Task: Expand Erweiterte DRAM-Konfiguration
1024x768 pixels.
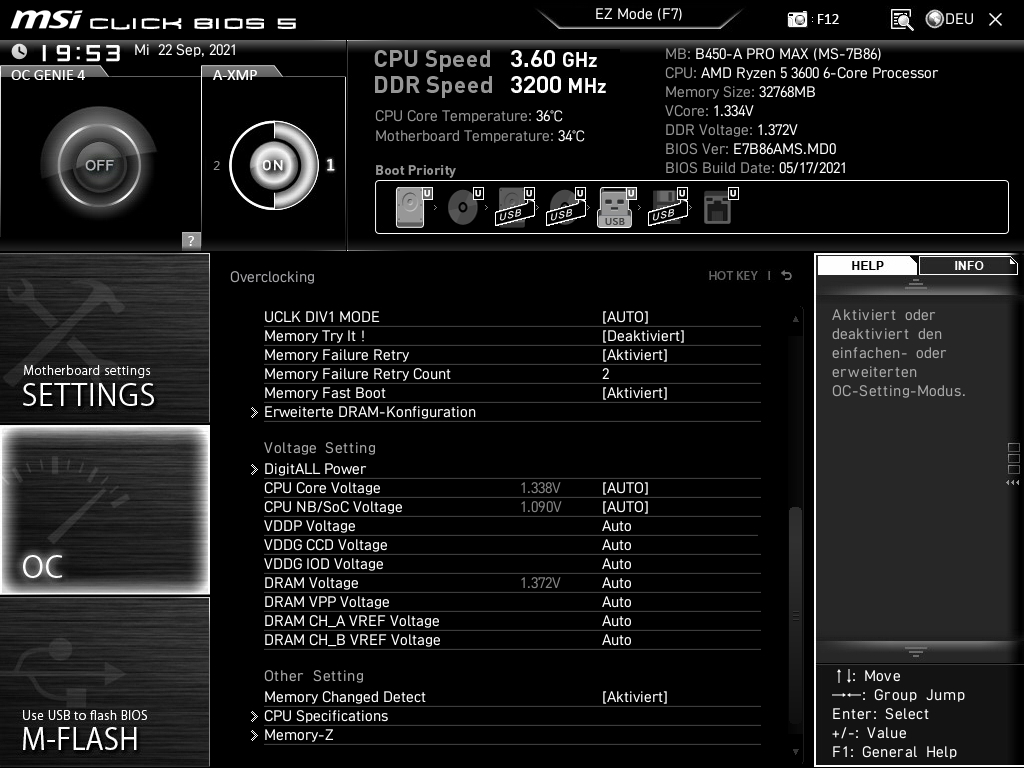Action: pyautogui.click(x=370, y=411)
